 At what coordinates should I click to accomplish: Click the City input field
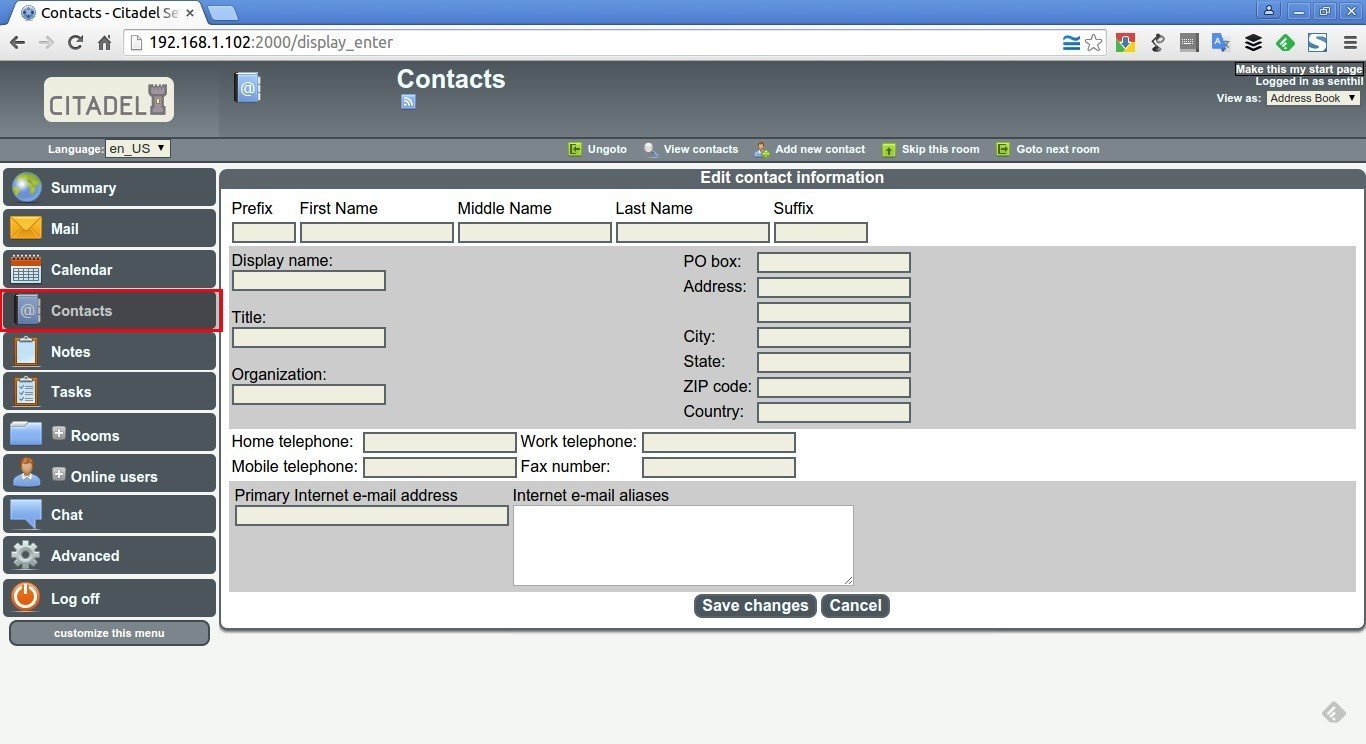[834, 337]
